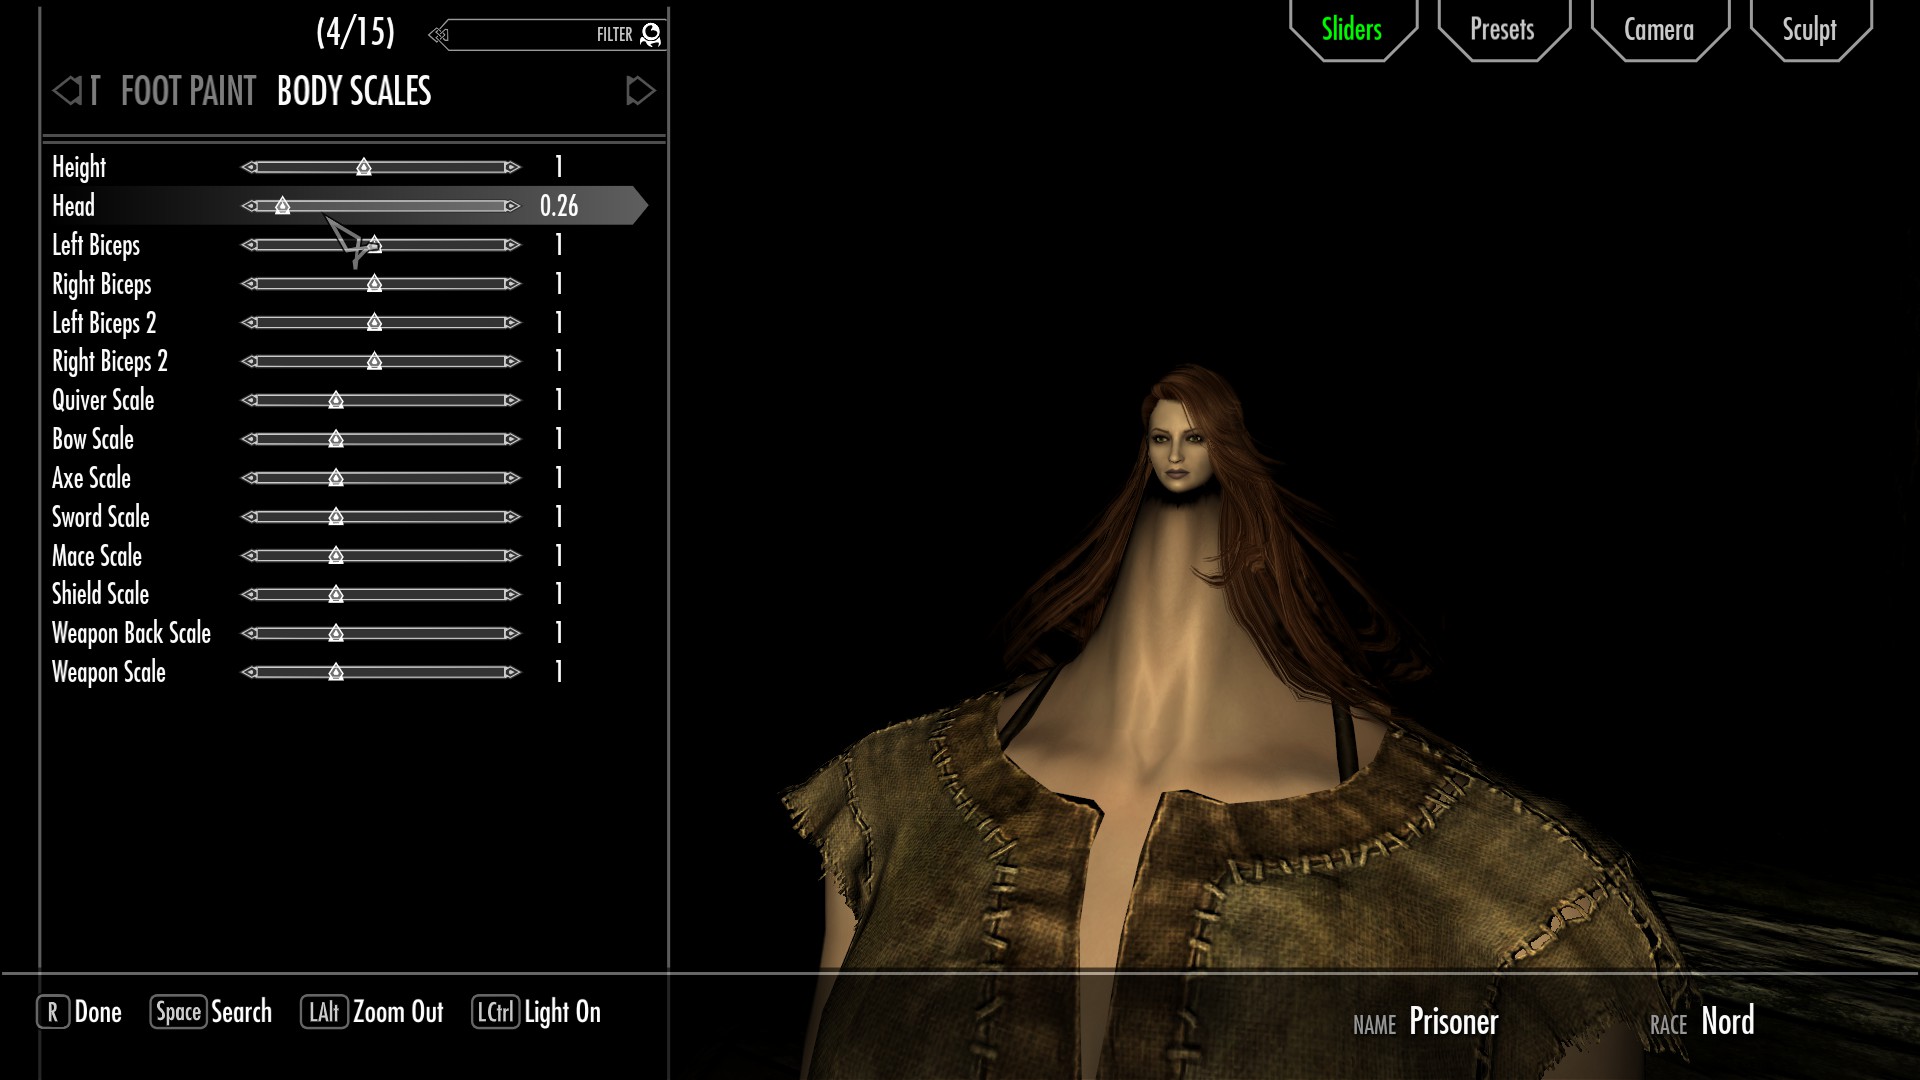Open the Presets tab
The height and width of the screenshot is (1080, 1920).
pos(1502,30)
